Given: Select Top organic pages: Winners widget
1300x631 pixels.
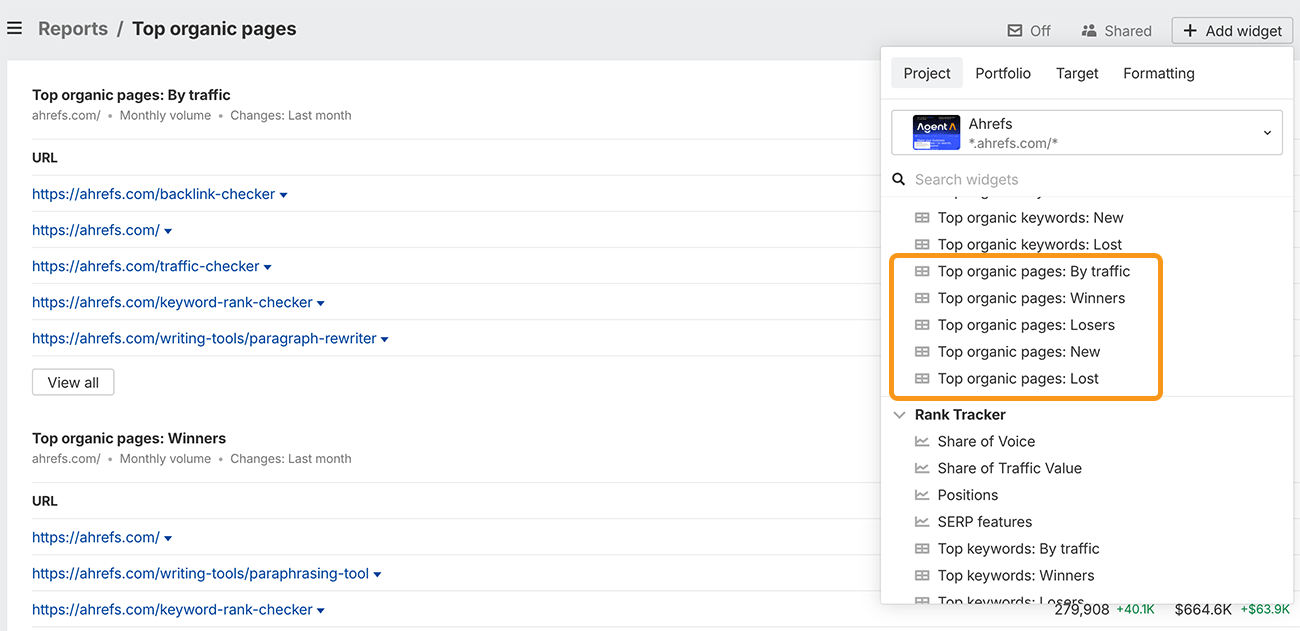Looking at the screenshot, I should tap(1031, 299).
